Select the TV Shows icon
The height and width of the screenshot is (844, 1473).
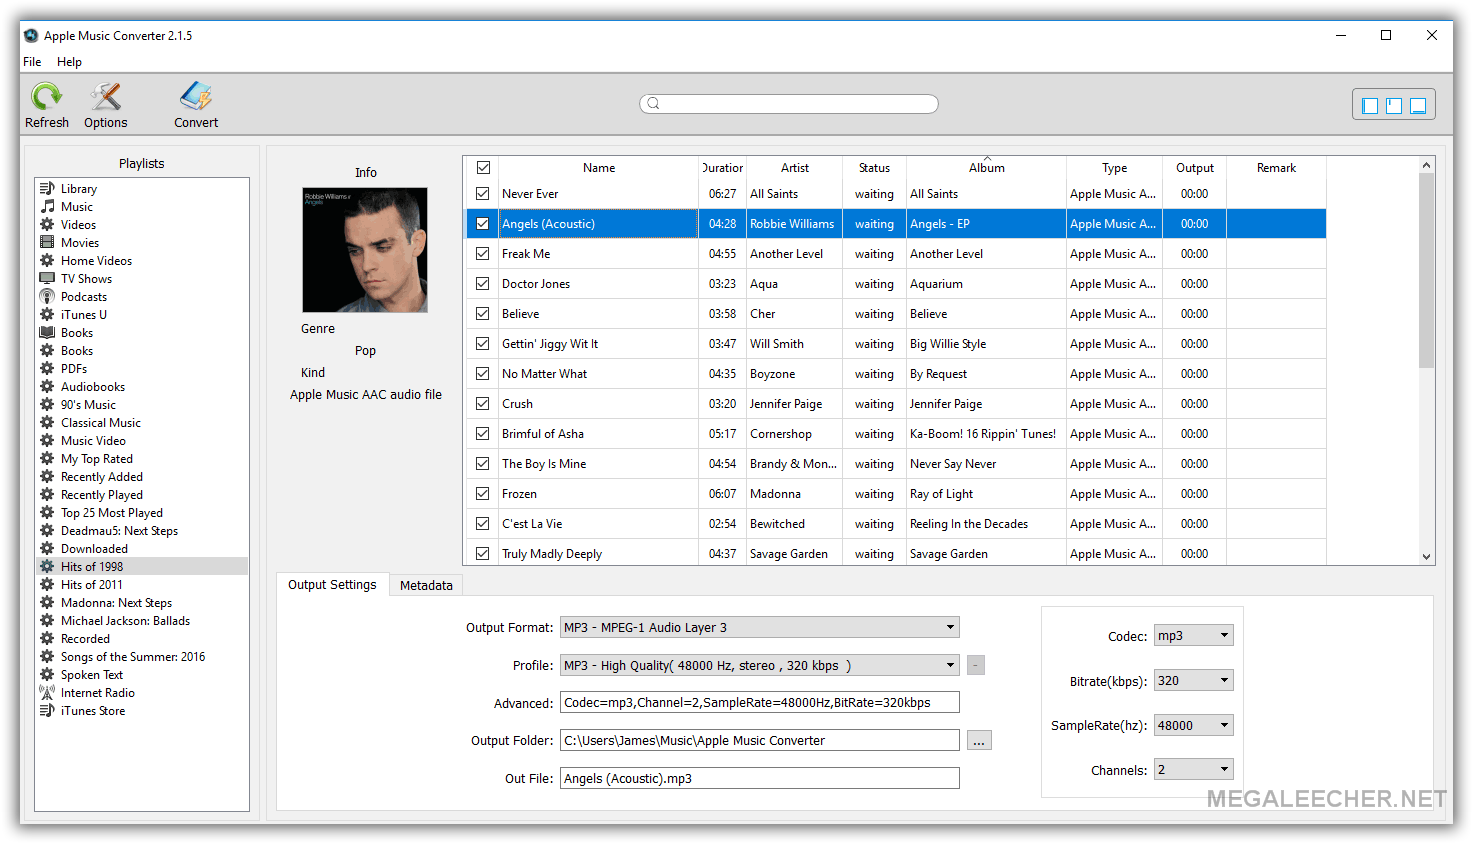[47, 279]
